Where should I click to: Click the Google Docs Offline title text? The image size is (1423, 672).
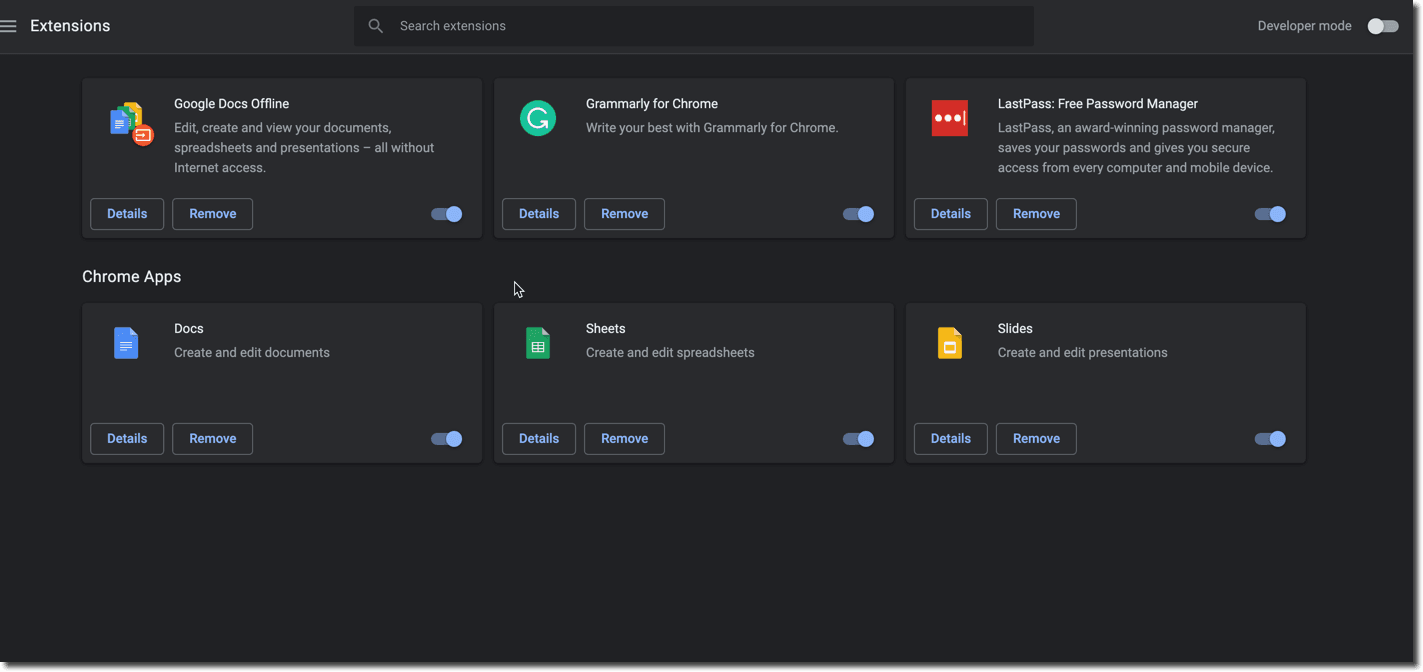tap(232, 104)
